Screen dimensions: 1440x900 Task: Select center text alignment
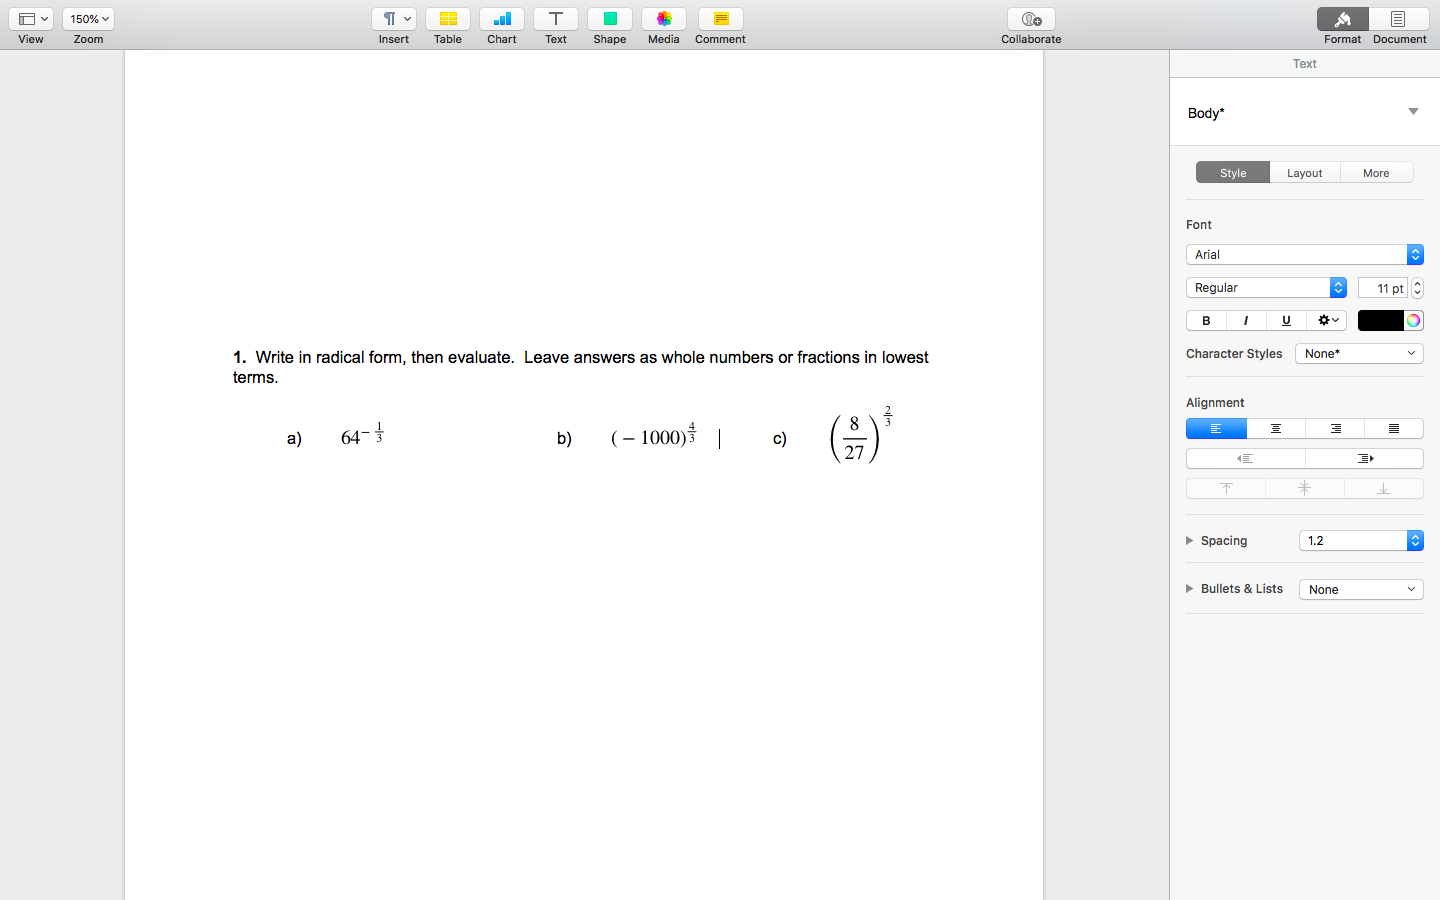pyautogui.click(x=1275, y=428)
